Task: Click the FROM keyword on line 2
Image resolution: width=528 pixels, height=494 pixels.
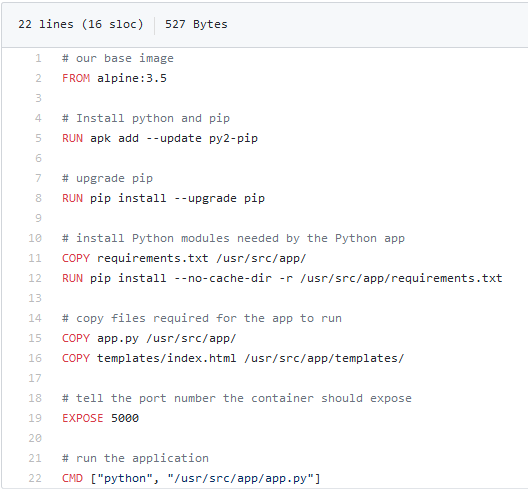Action: [x=76, y=78]
